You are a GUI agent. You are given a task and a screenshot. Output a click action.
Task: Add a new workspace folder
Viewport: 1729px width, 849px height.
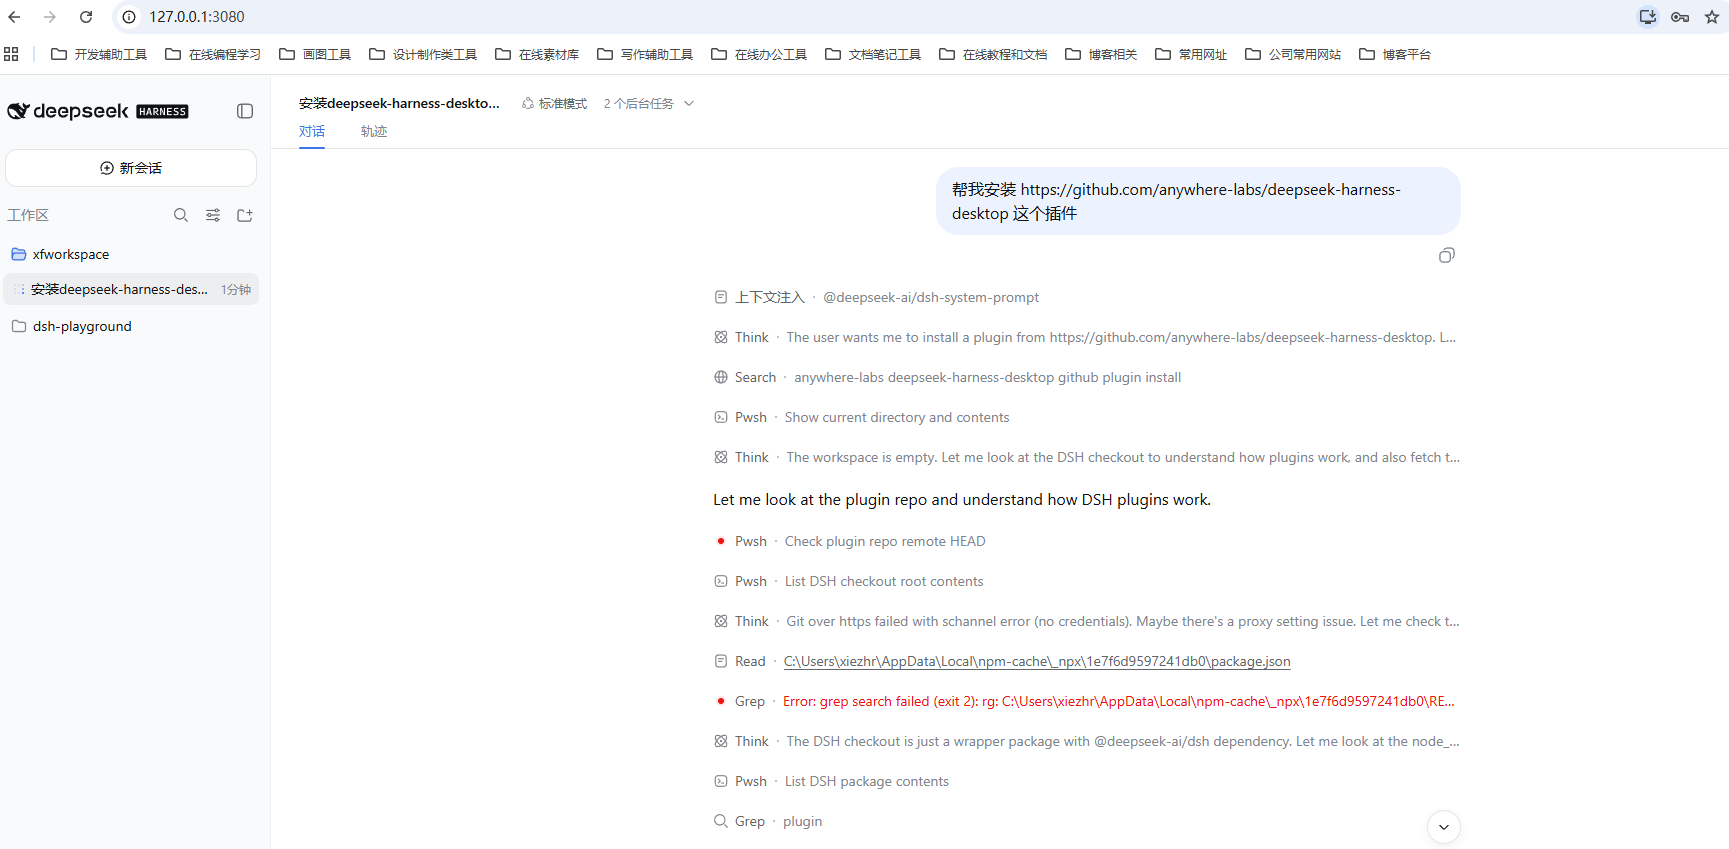click(245, 215)
